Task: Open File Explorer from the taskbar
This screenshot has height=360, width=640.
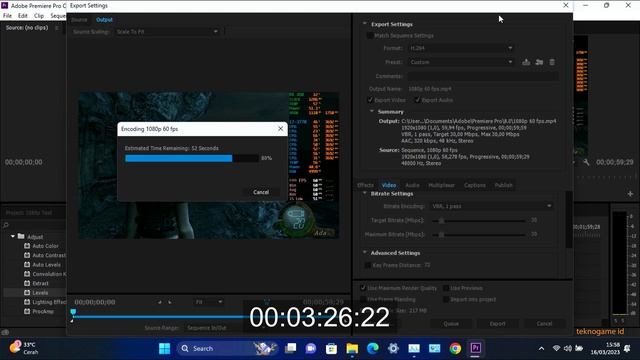Action: [352, 348]
